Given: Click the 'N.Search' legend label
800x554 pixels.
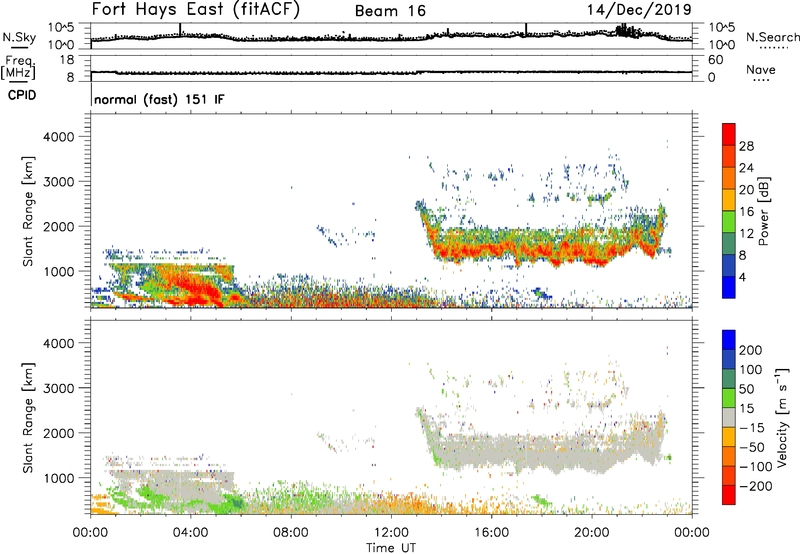Looking at the screenshot, I should pos(772,37).
